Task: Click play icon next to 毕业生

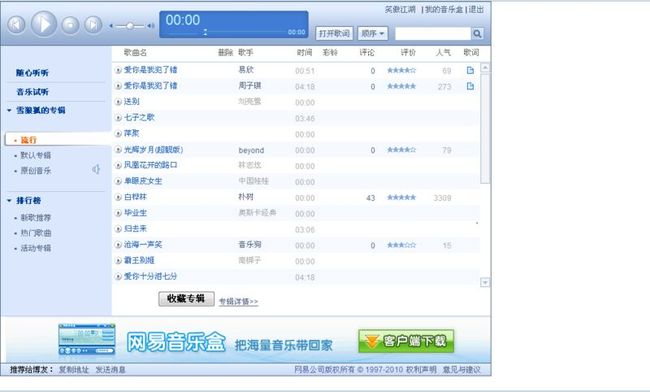Action: [x=118, y=213]
